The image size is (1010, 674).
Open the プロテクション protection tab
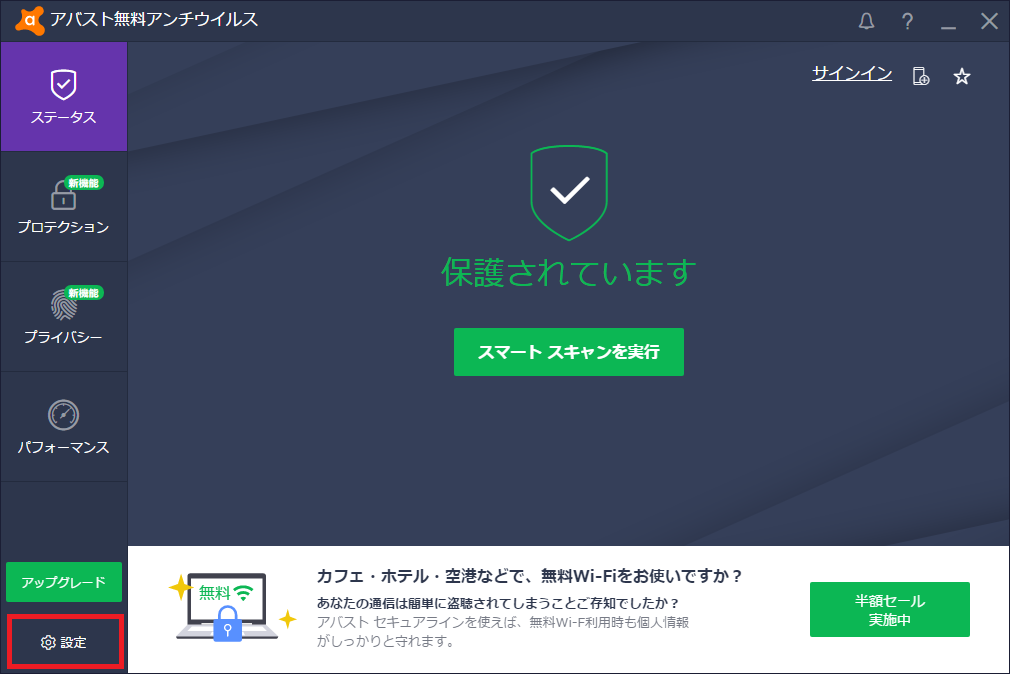point(64,206)
